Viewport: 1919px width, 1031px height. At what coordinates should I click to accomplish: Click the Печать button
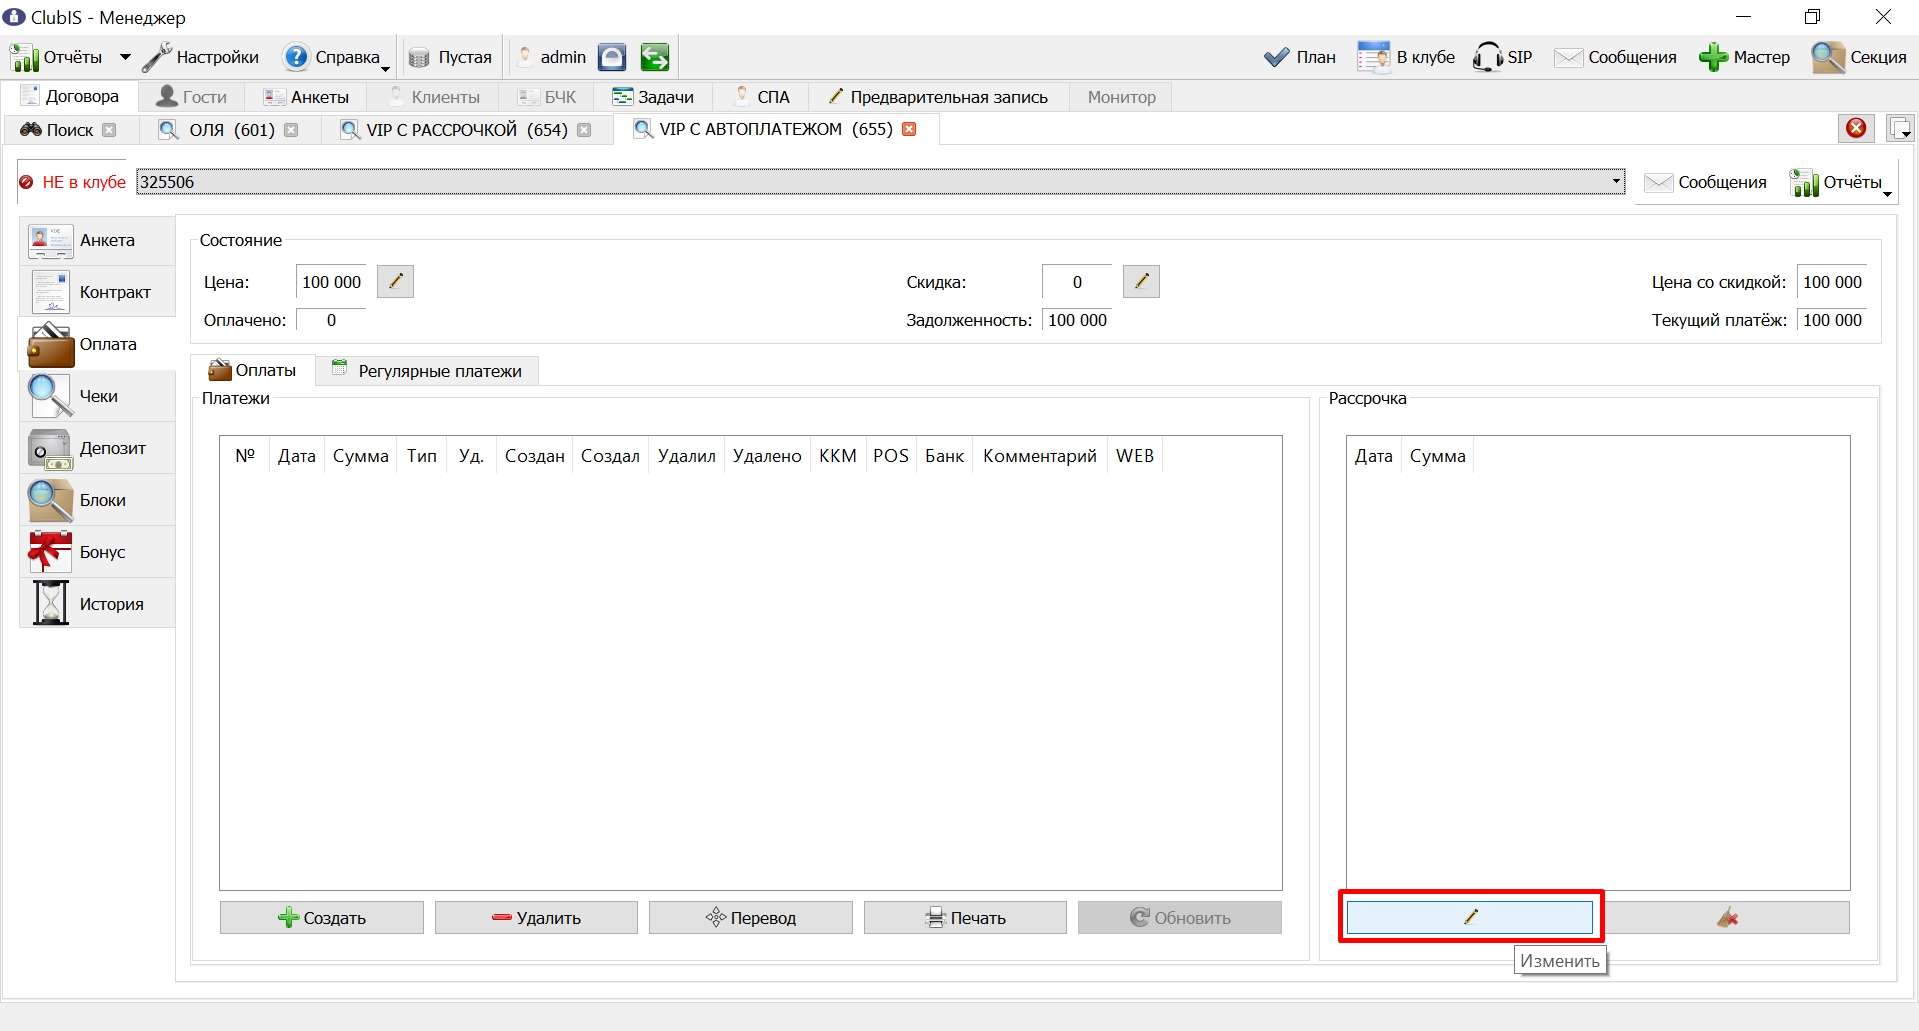click(x=965, y=918)
